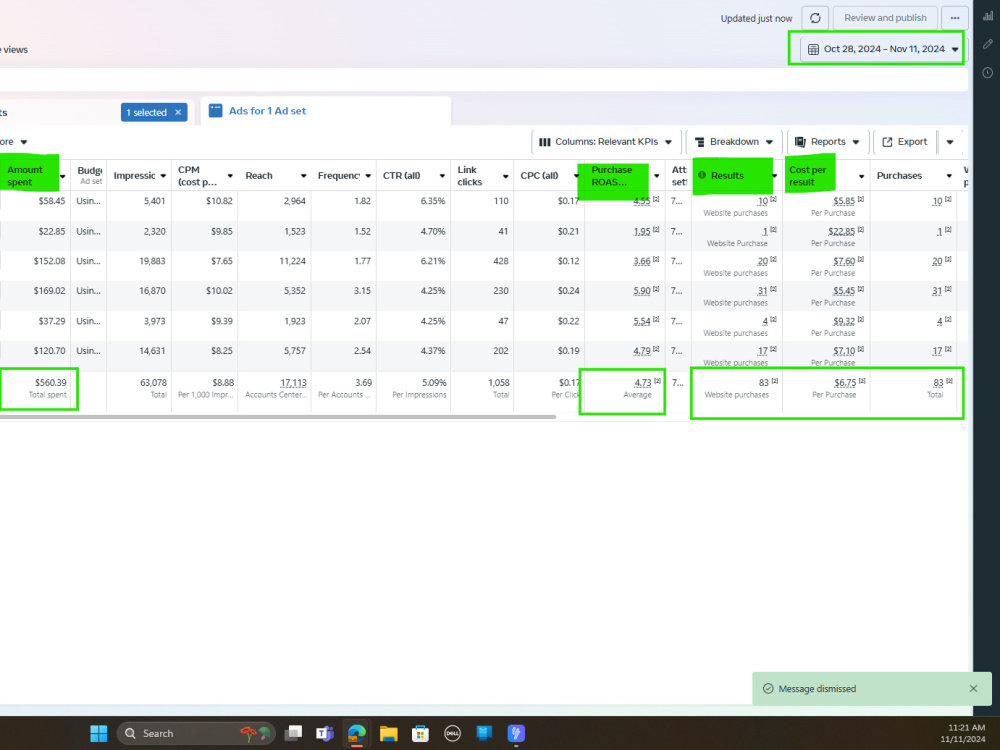Open File Explorer from the taskbar

[x=388, y=733]
